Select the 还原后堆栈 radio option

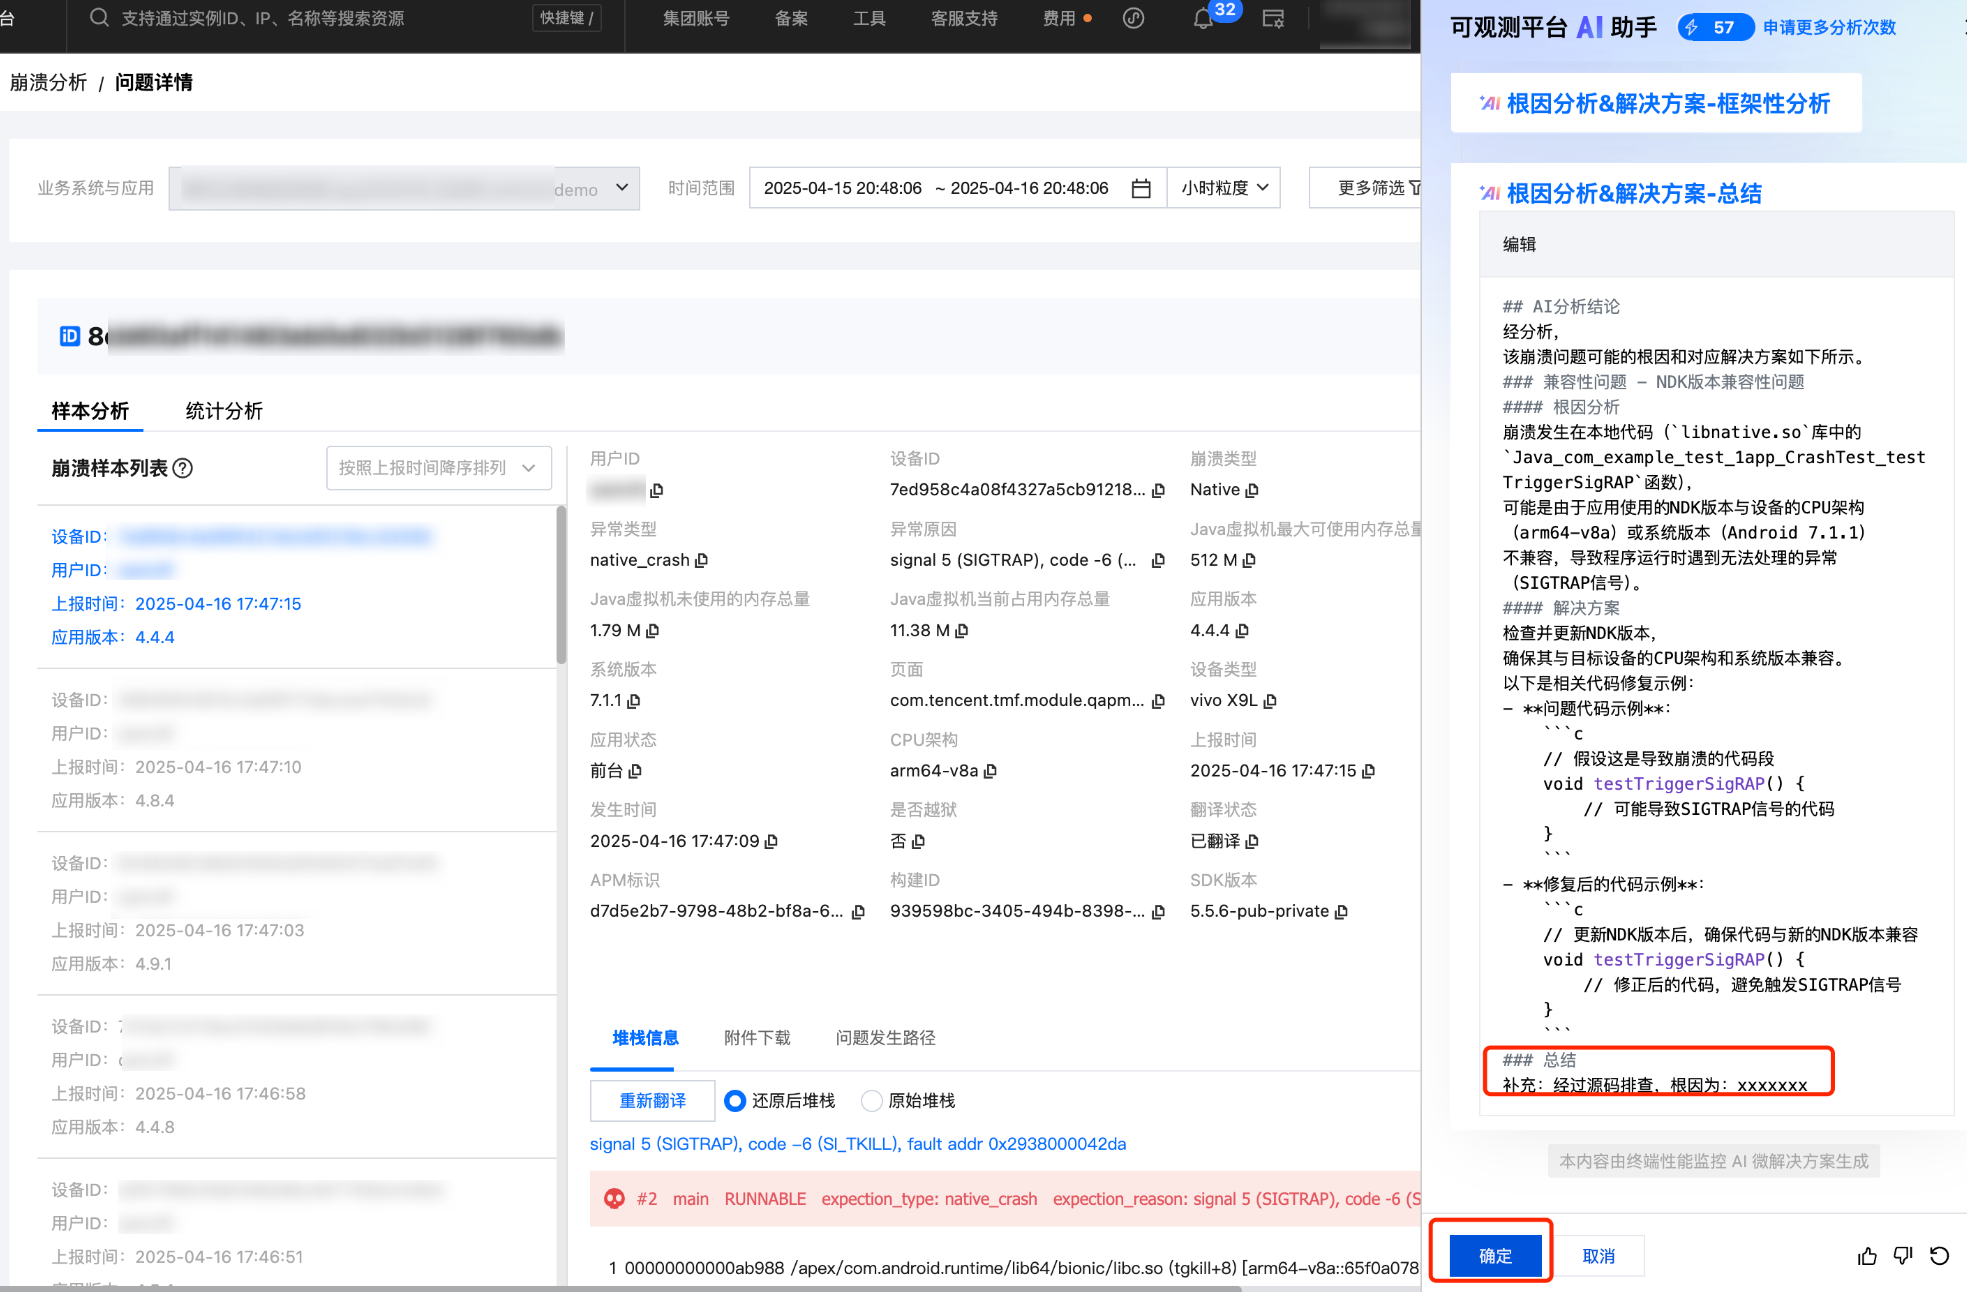735,1101
